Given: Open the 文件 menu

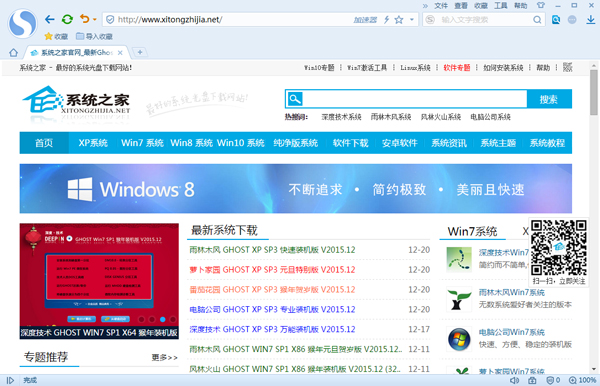Looking at the screenshot, I should pyautogui.click(x=441, y=5).
